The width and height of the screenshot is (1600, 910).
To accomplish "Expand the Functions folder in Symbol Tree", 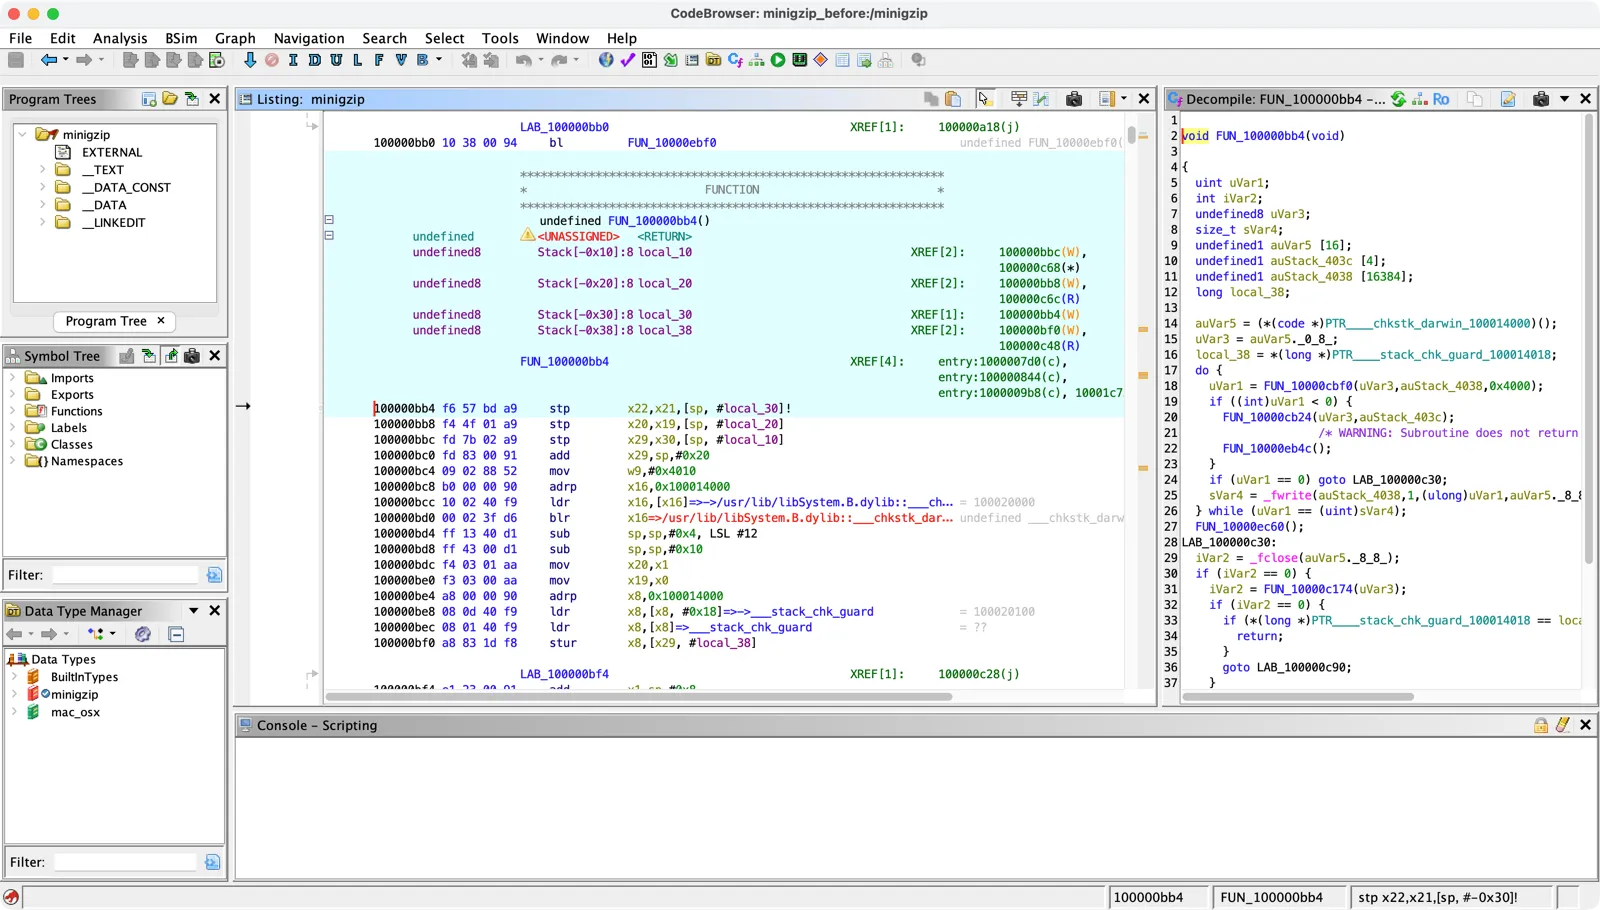I will 12,411.
